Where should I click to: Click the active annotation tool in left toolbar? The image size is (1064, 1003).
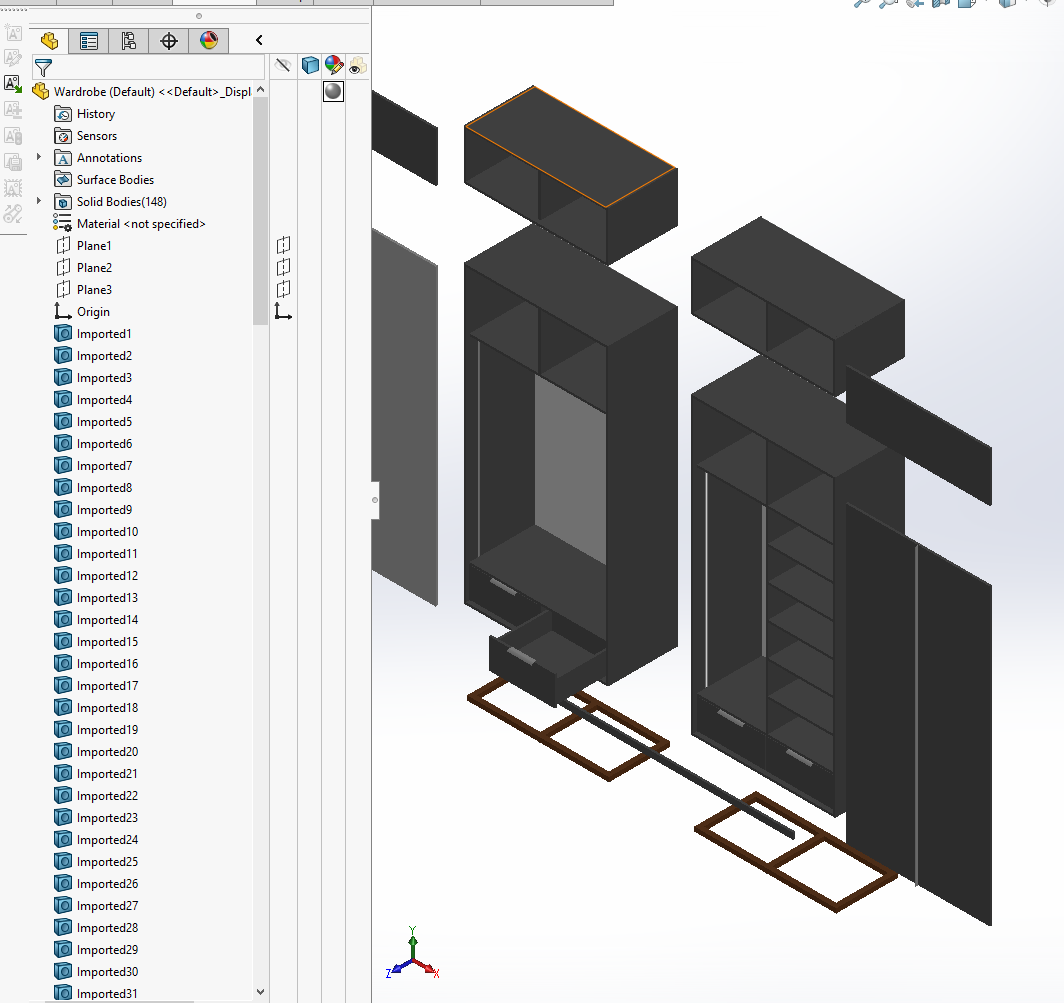[x=13, y=84]
